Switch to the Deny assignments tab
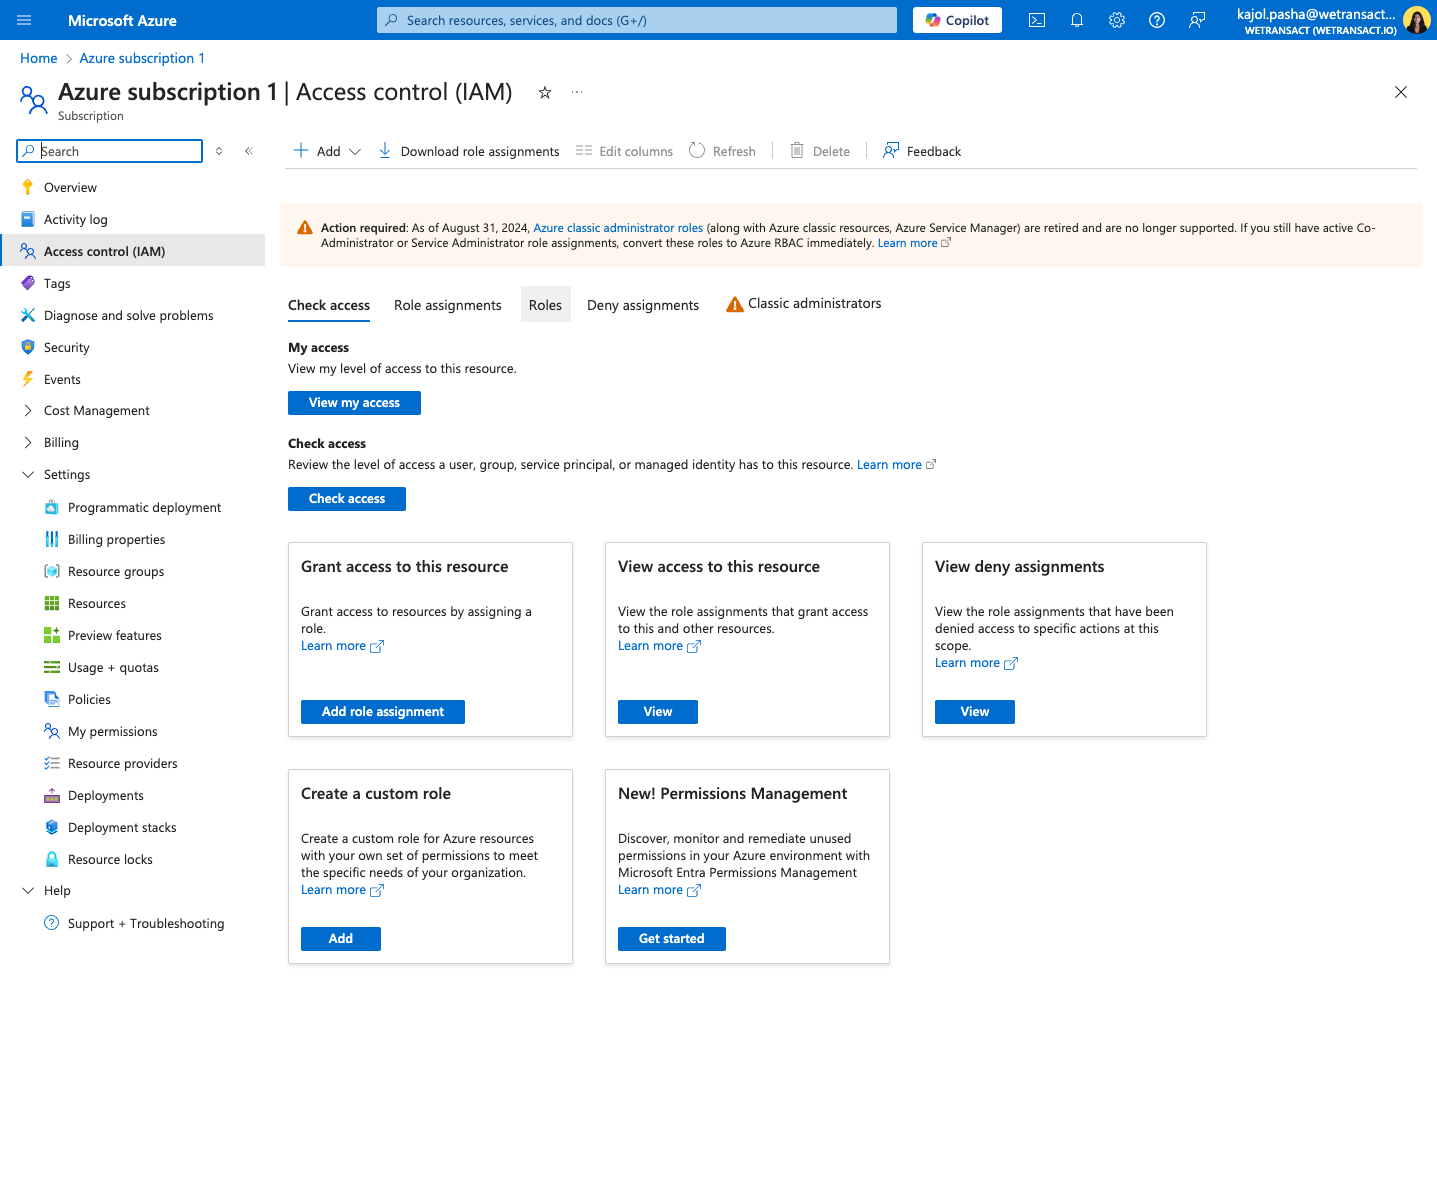Viewport: 1437px width, 1198px height. point(643,305)
